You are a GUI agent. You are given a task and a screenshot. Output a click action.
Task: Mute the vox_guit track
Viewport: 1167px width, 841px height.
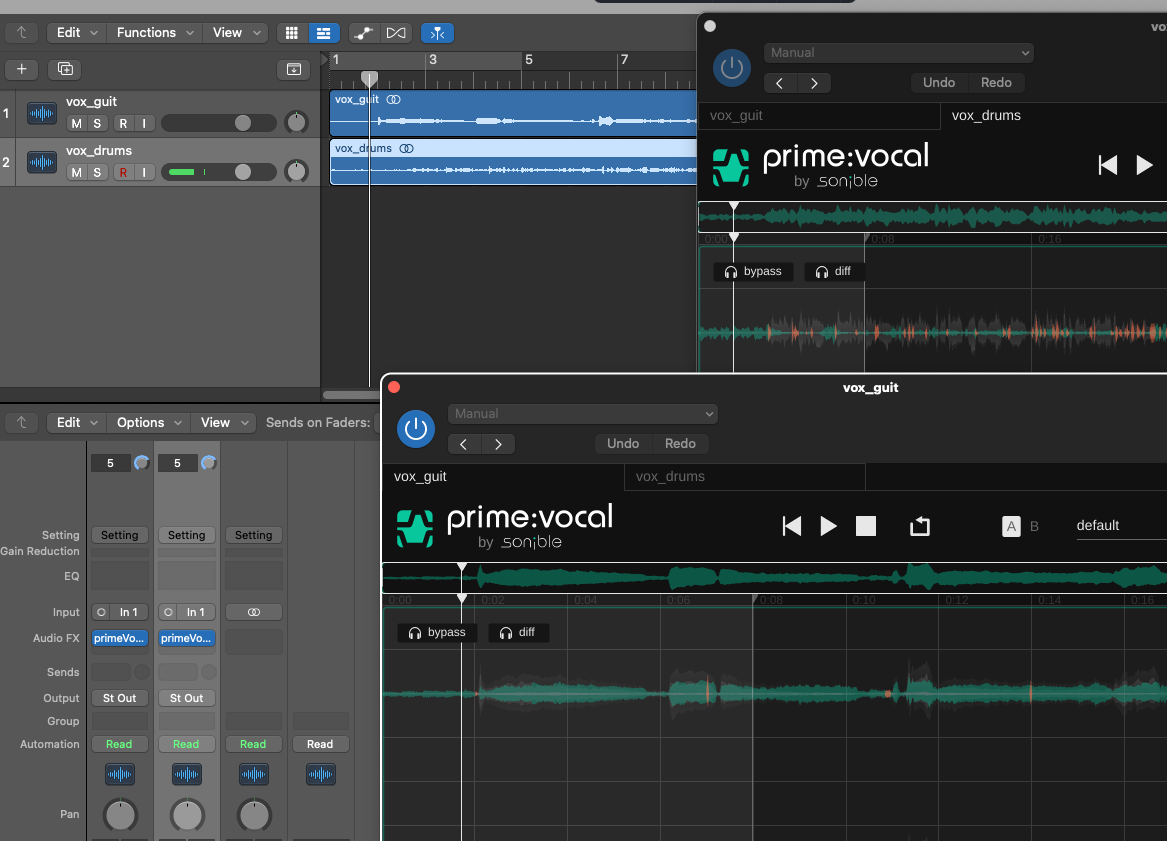[77, 124]
